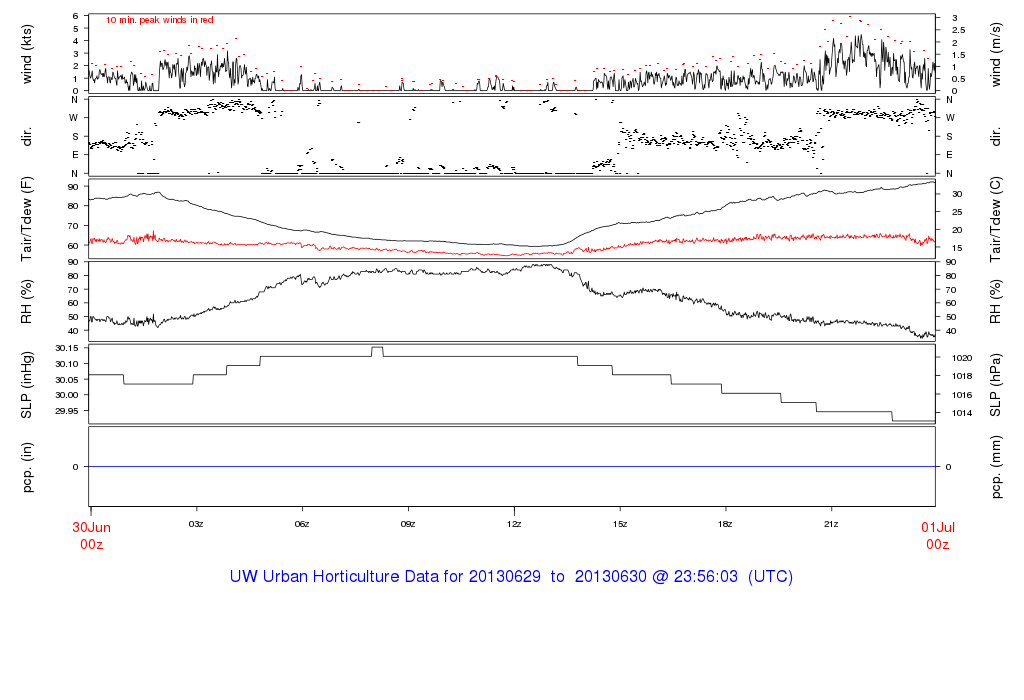Click the "1014" hPa tick value
Screen dimensions: 1024x700
(962, 413)
